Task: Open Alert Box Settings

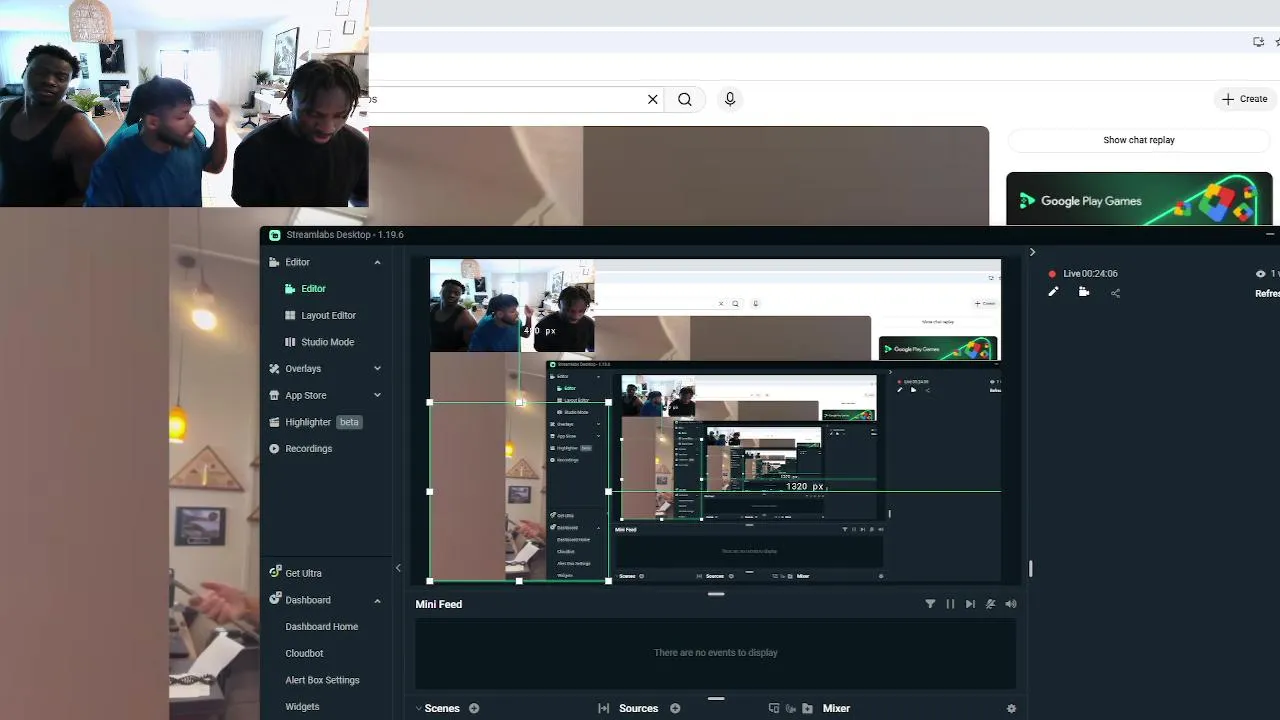Action: [322, 680]
